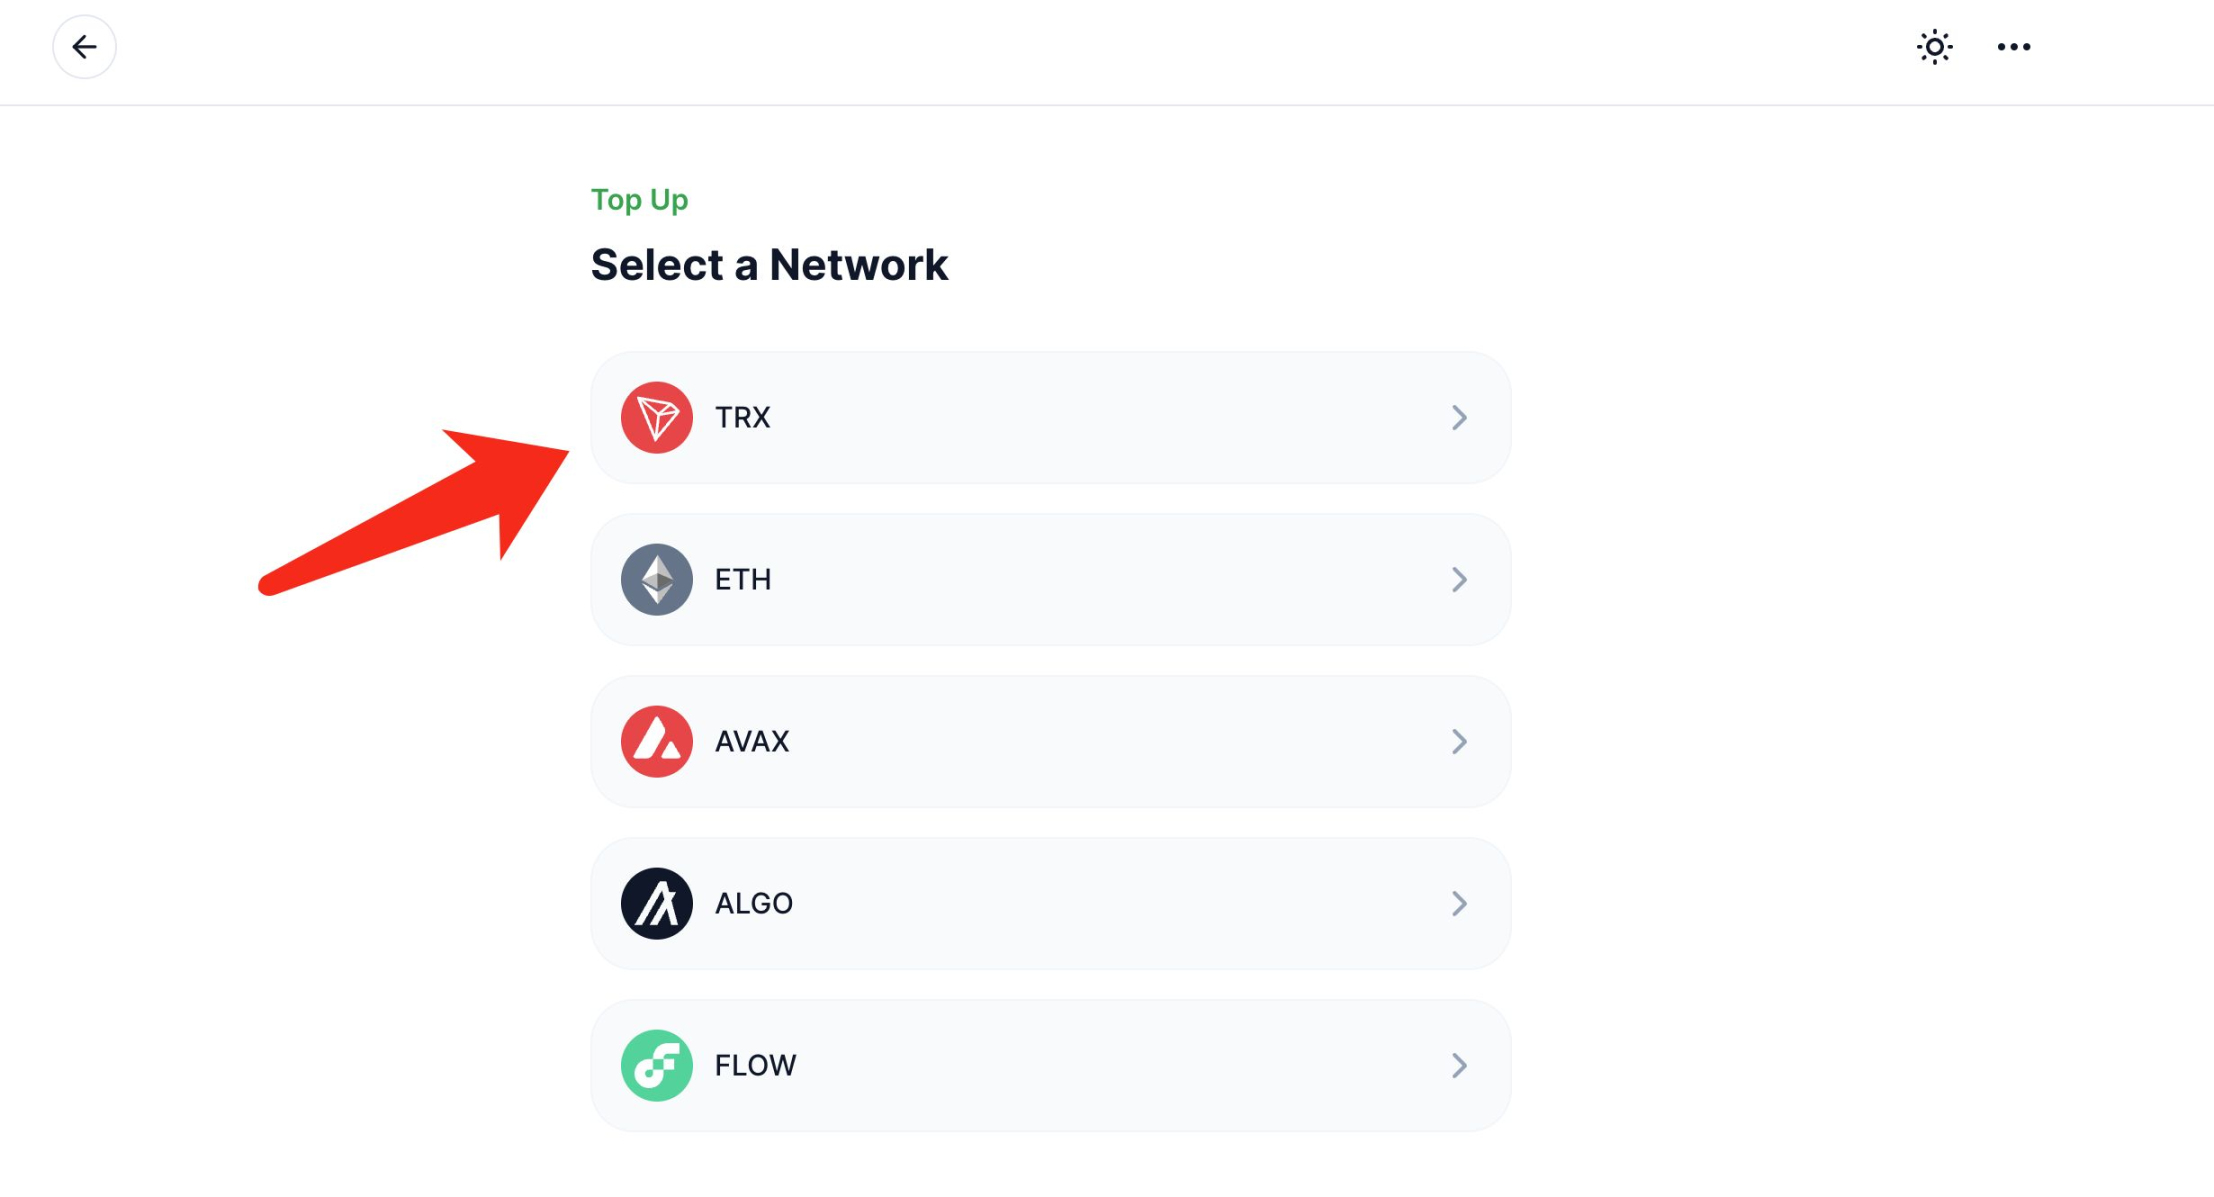2214x1197 pixels.
Task: Select the TRX network label
Action: point(742,417)
